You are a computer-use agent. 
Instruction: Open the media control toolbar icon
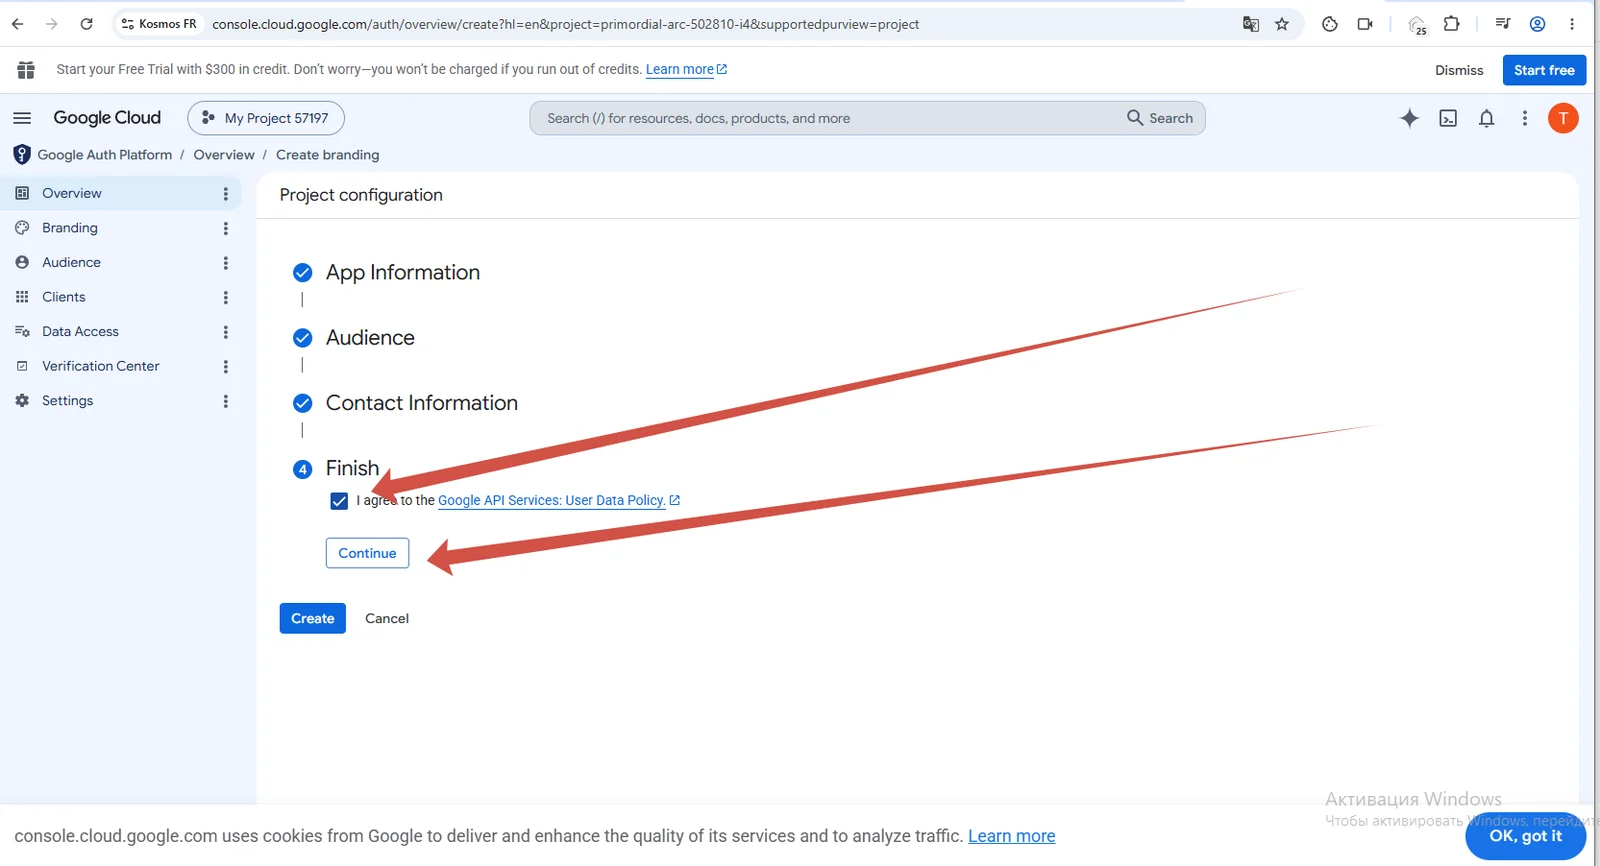(x=1503, y=24)
